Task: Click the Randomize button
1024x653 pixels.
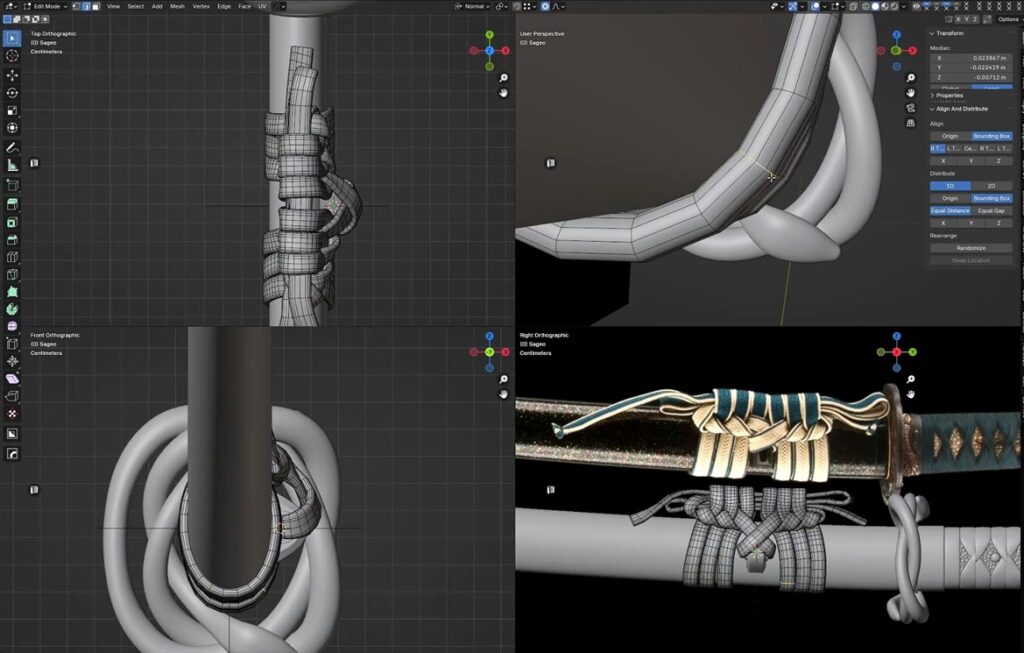Action: pyautogui.click(x=970, y=248)
